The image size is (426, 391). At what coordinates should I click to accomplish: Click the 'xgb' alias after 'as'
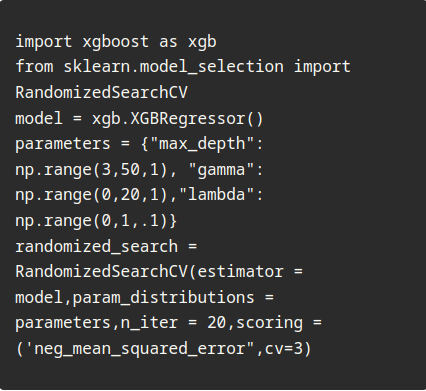[x=202, y=43]
